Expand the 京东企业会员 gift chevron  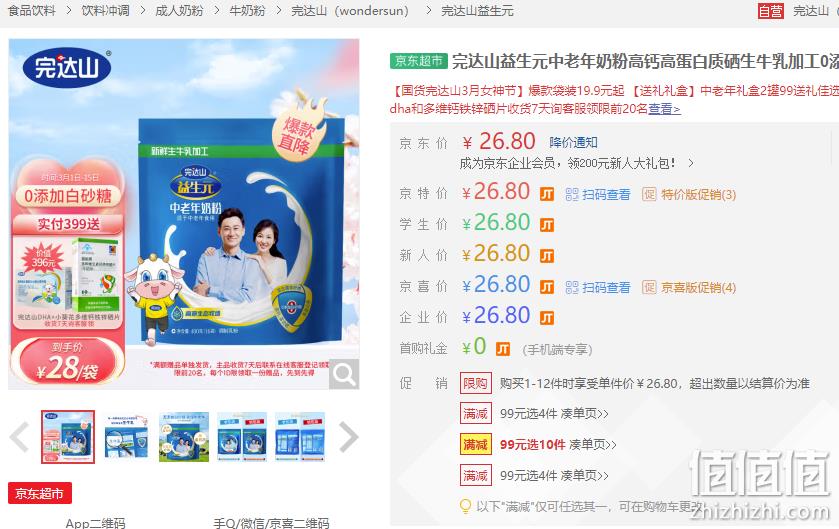(x=691, y=163)
